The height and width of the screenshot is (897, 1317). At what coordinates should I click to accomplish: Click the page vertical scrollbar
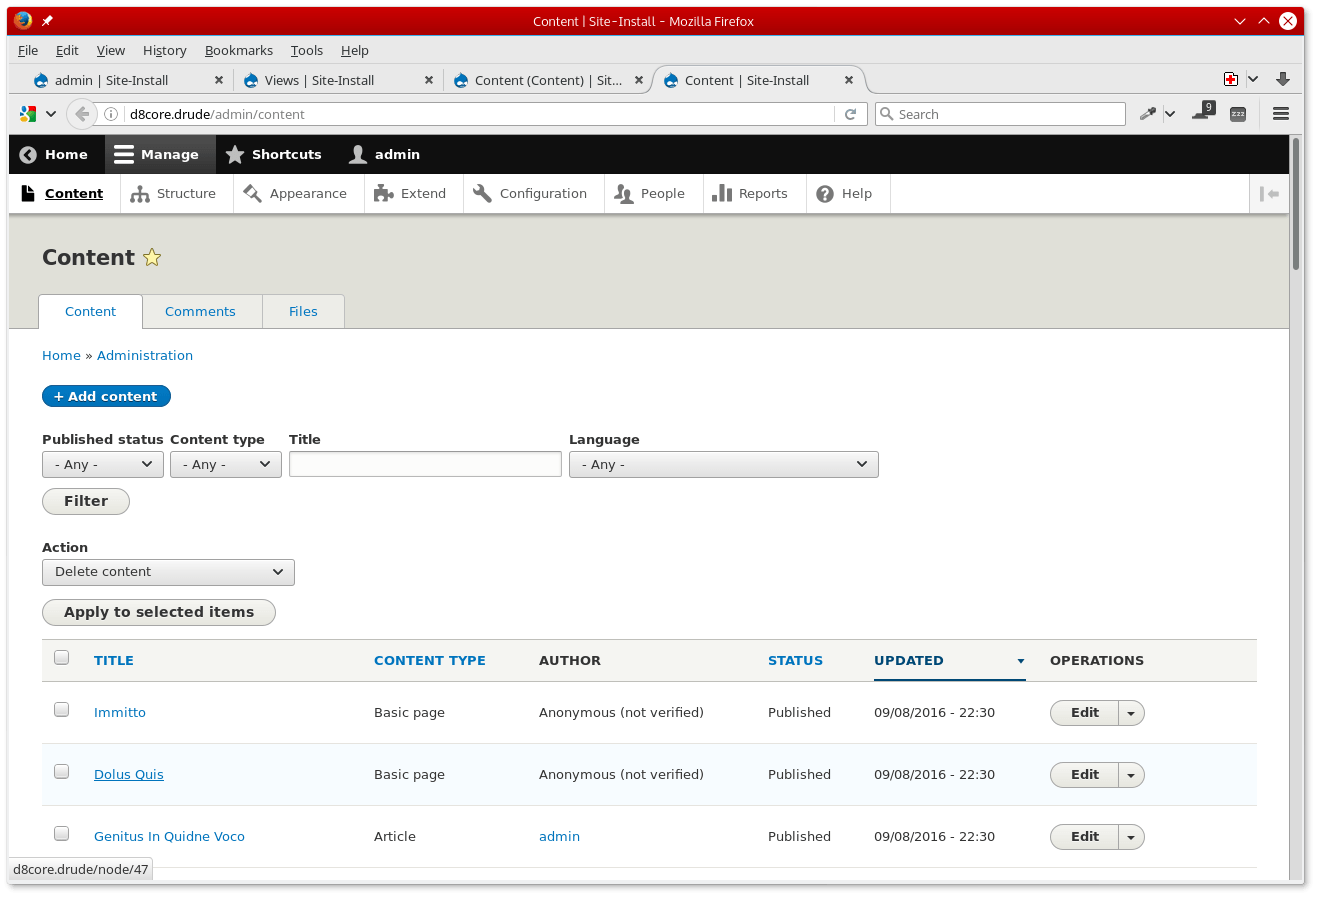tap(1296, 205)
